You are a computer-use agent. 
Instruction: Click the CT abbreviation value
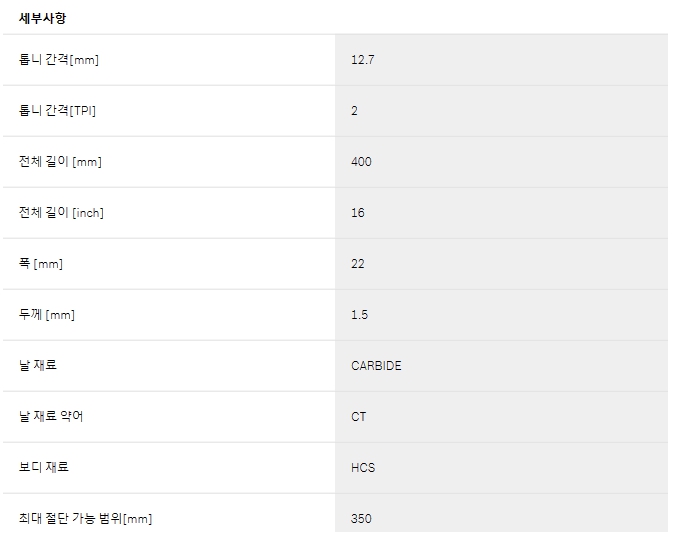click(359, 417)
